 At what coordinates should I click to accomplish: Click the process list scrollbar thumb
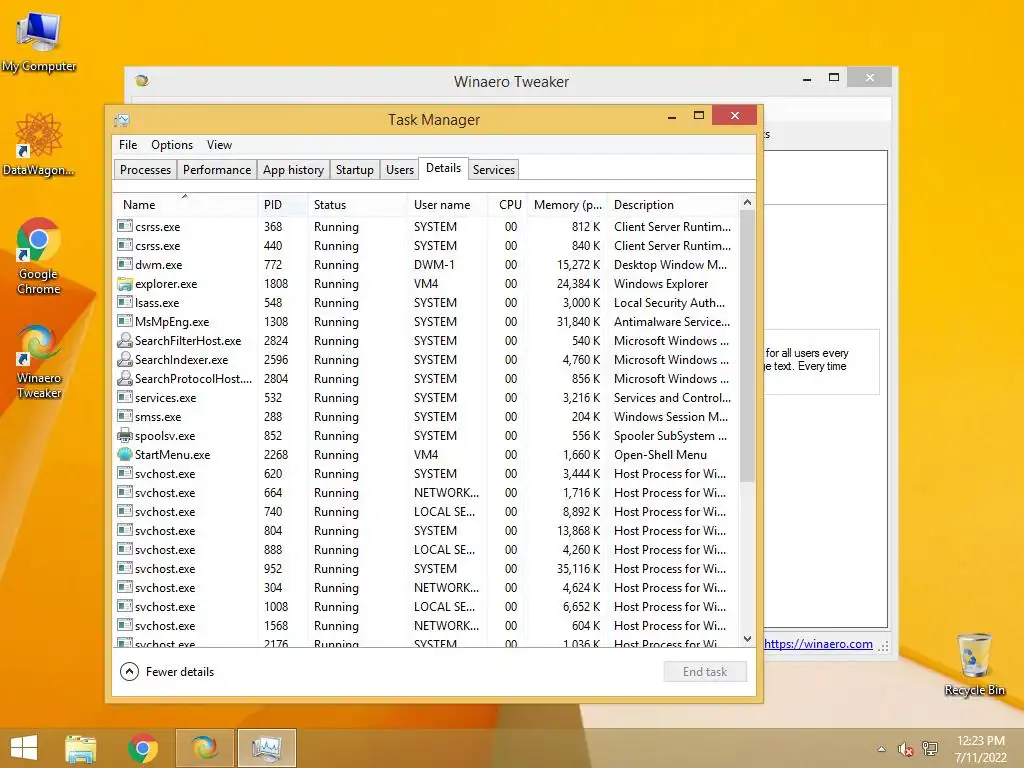pyautogui.click(x=748, y=346)
